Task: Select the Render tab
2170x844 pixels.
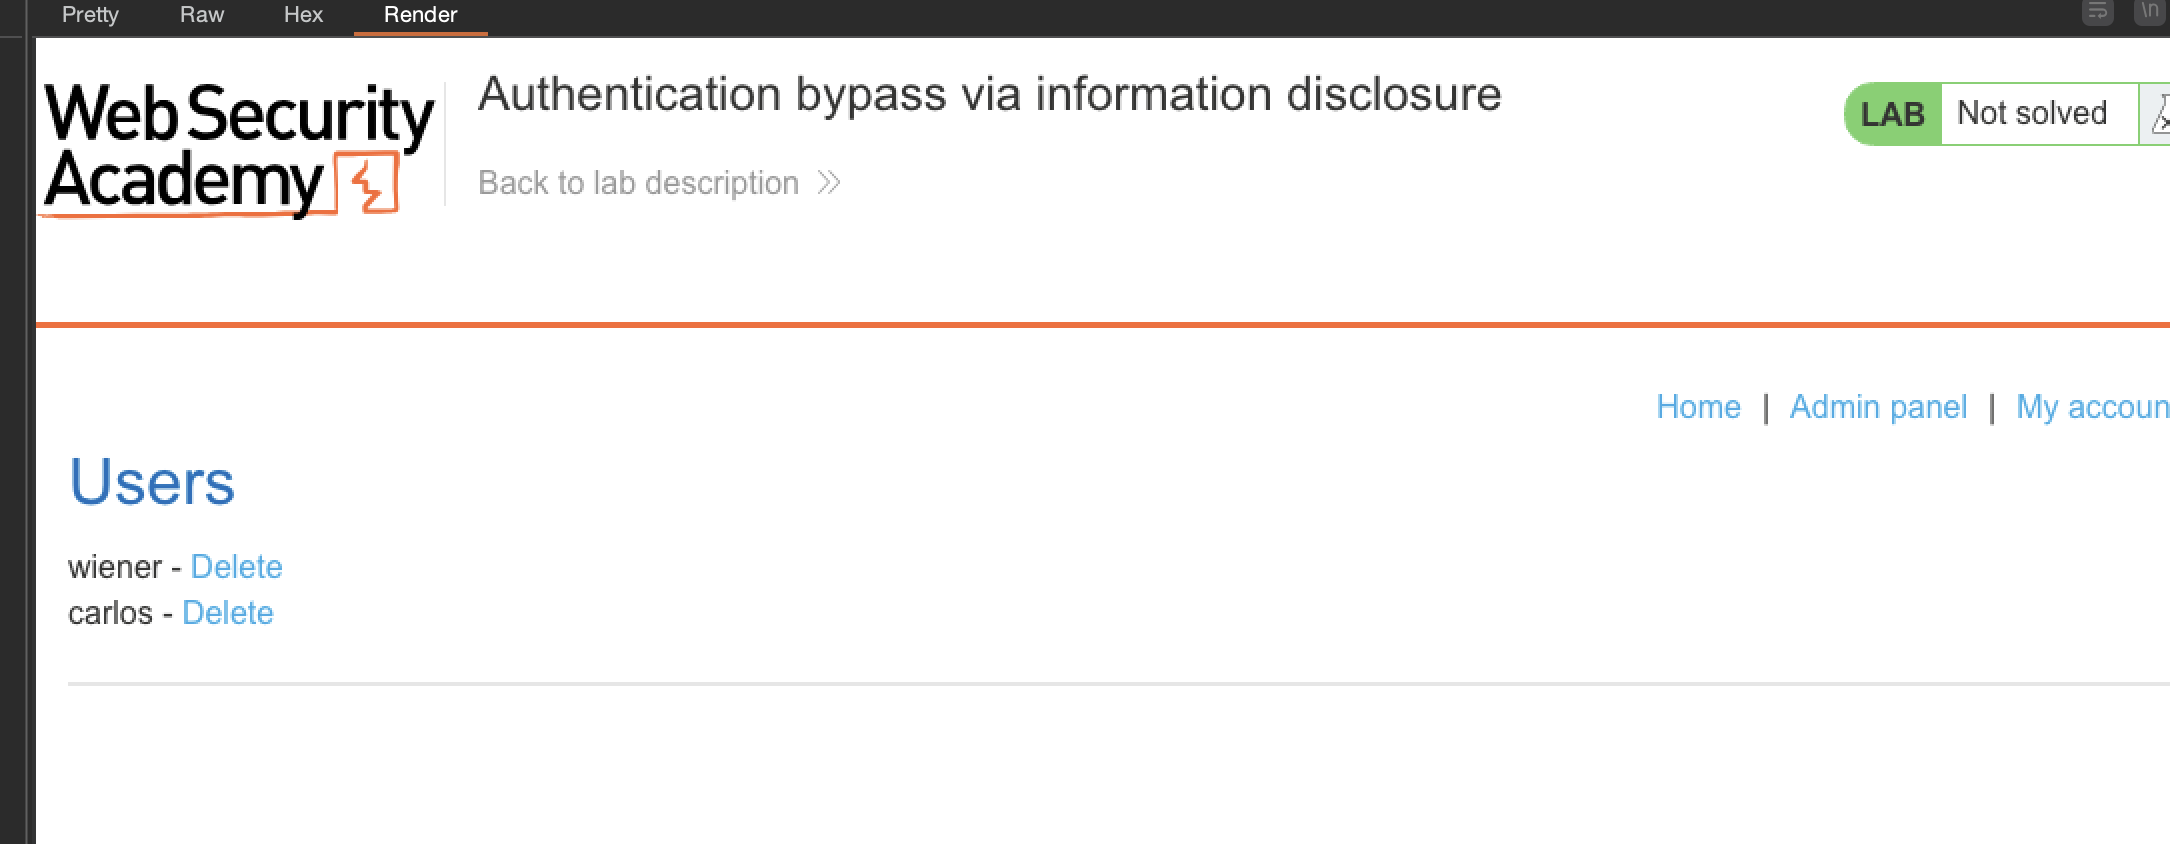Action: point(420,15)
